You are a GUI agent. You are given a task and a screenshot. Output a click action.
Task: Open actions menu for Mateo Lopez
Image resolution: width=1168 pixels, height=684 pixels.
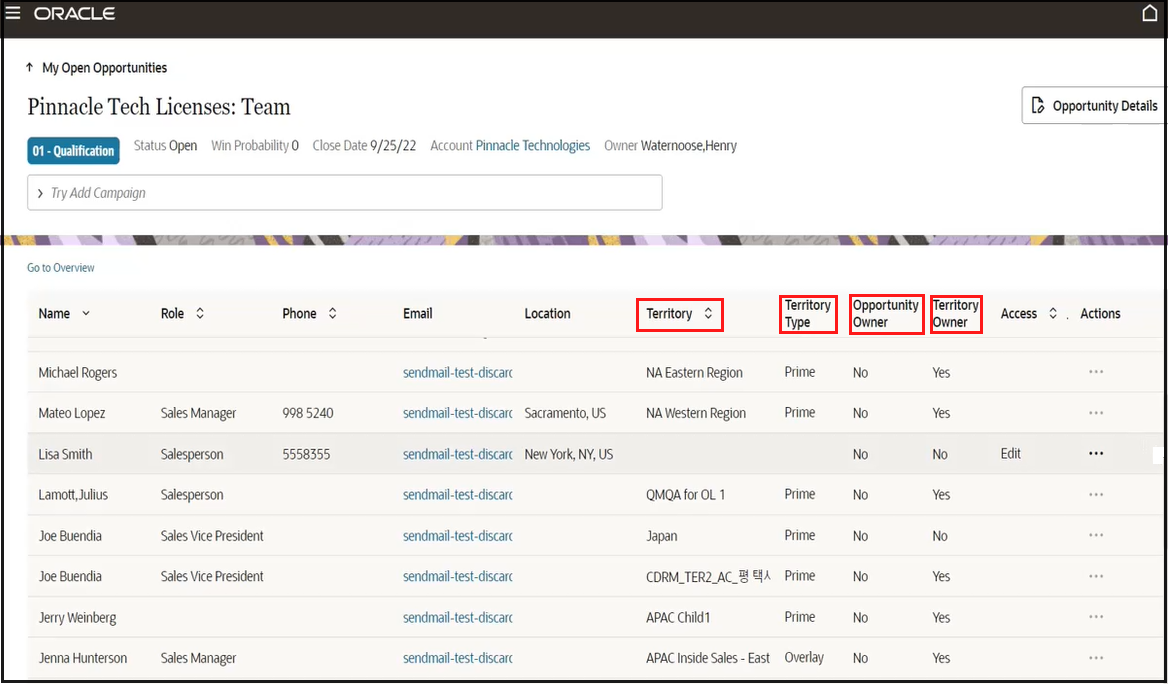tap(1096, 413)
